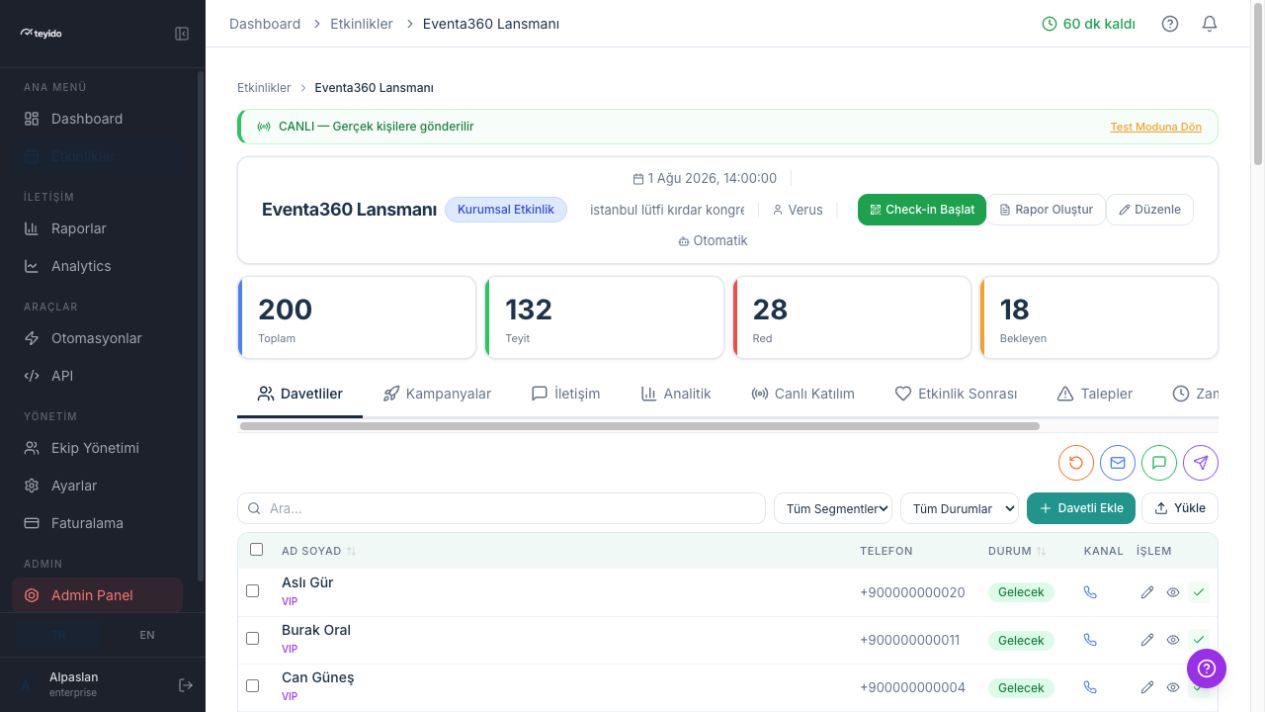The width and height of the screenshot is (1265, 712).
Task: Tick the checkbox for Can Güneş
Action: coord(252,686)
